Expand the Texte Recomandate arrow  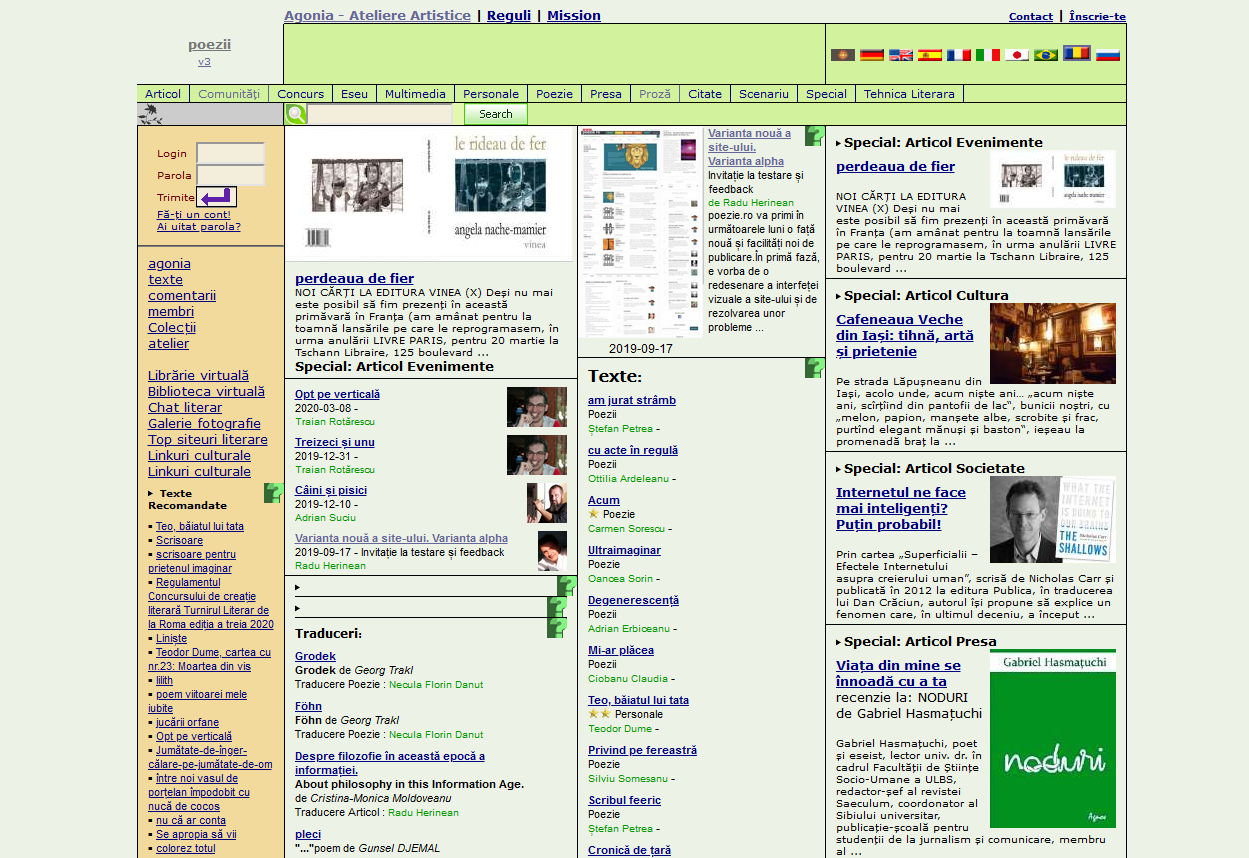click(x=151, y=494)
